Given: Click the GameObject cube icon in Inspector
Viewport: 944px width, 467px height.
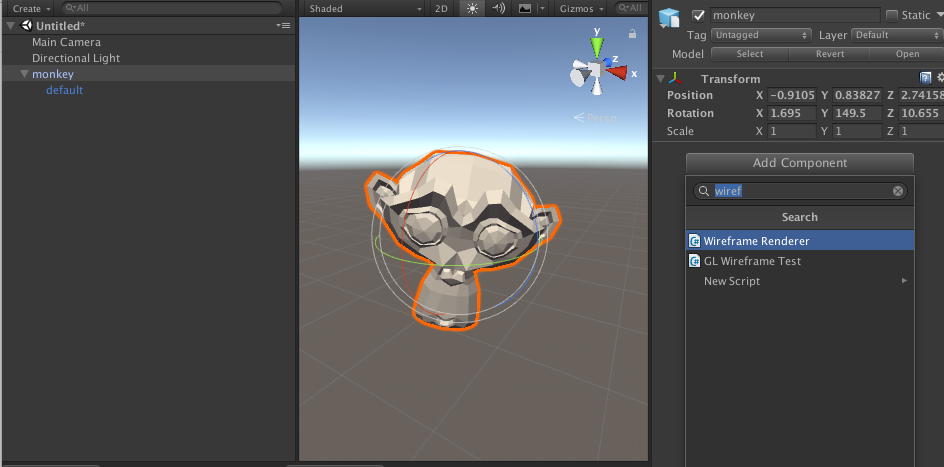Looking at the screenshot, I should (x=669, y=17).
